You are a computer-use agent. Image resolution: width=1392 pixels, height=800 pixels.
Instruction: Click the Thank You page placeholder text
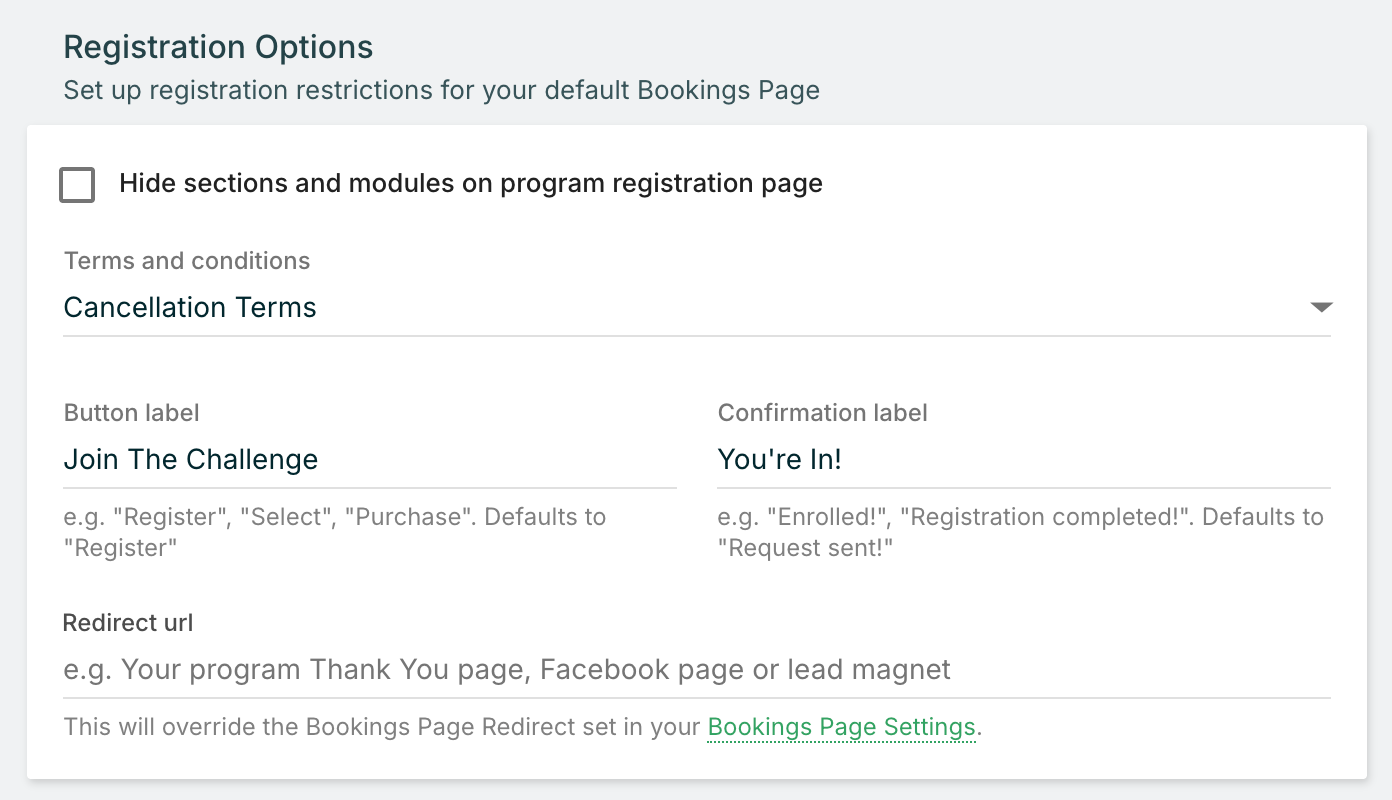click(506, 669)
